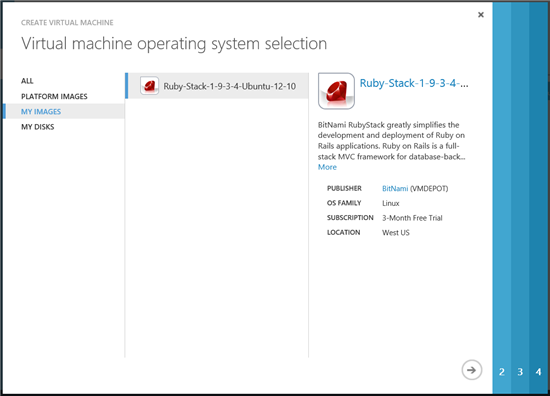Click the PUBLISHER label

344,188
